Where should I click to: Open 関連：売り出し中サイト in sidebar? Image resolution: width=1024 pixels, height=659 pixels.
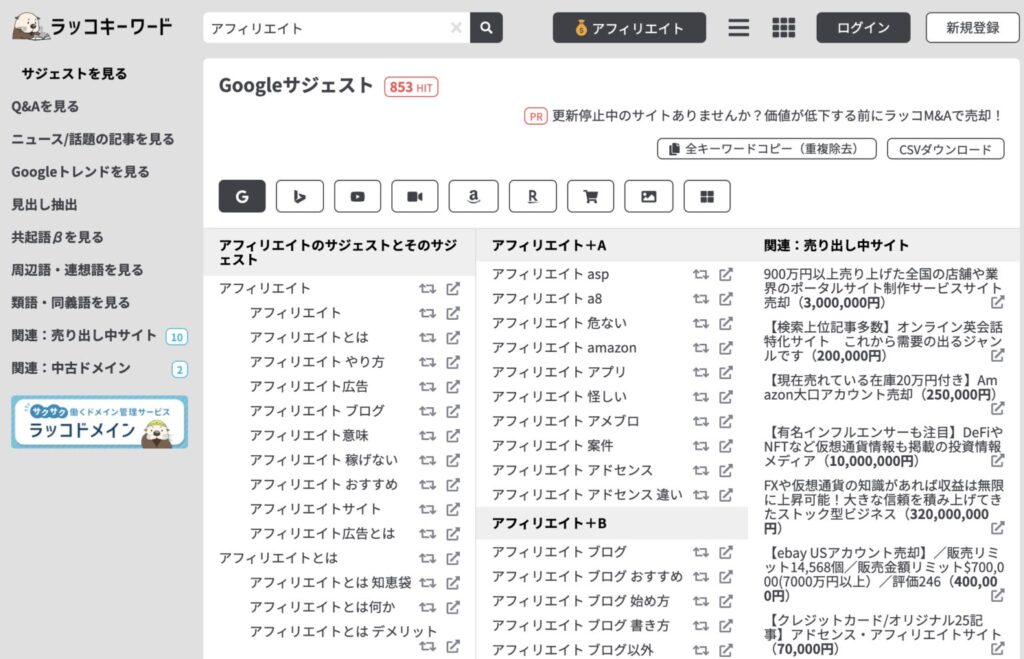click(84, 336)
